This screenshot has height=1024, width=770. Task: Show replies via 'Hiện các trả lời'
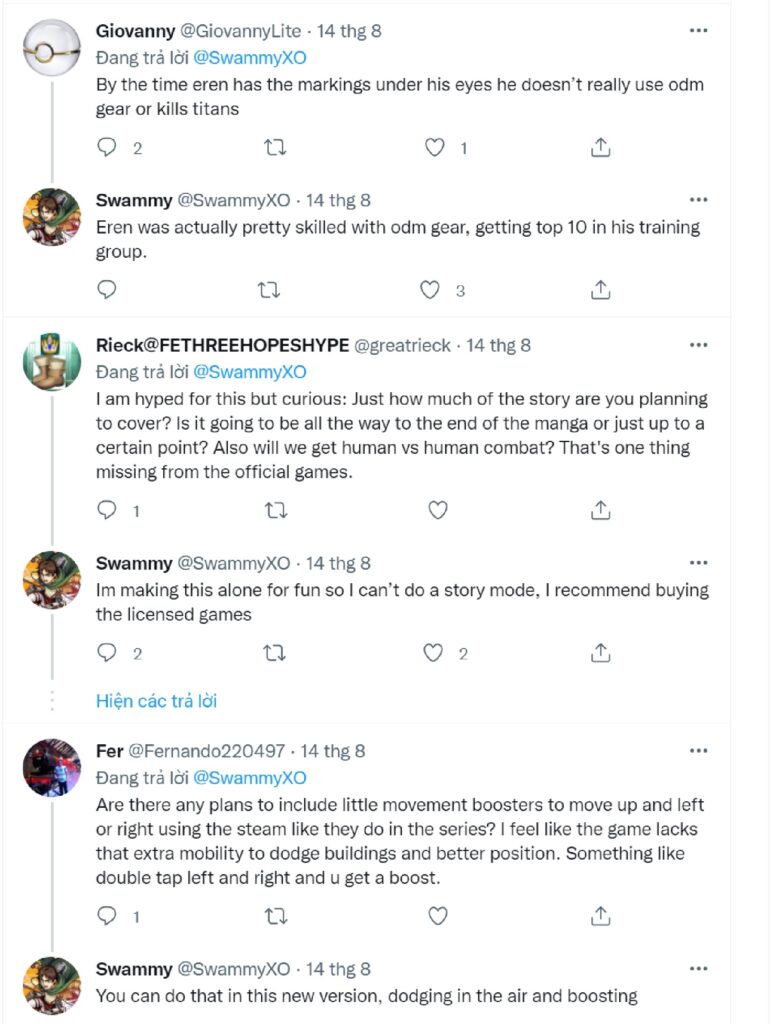156,701
